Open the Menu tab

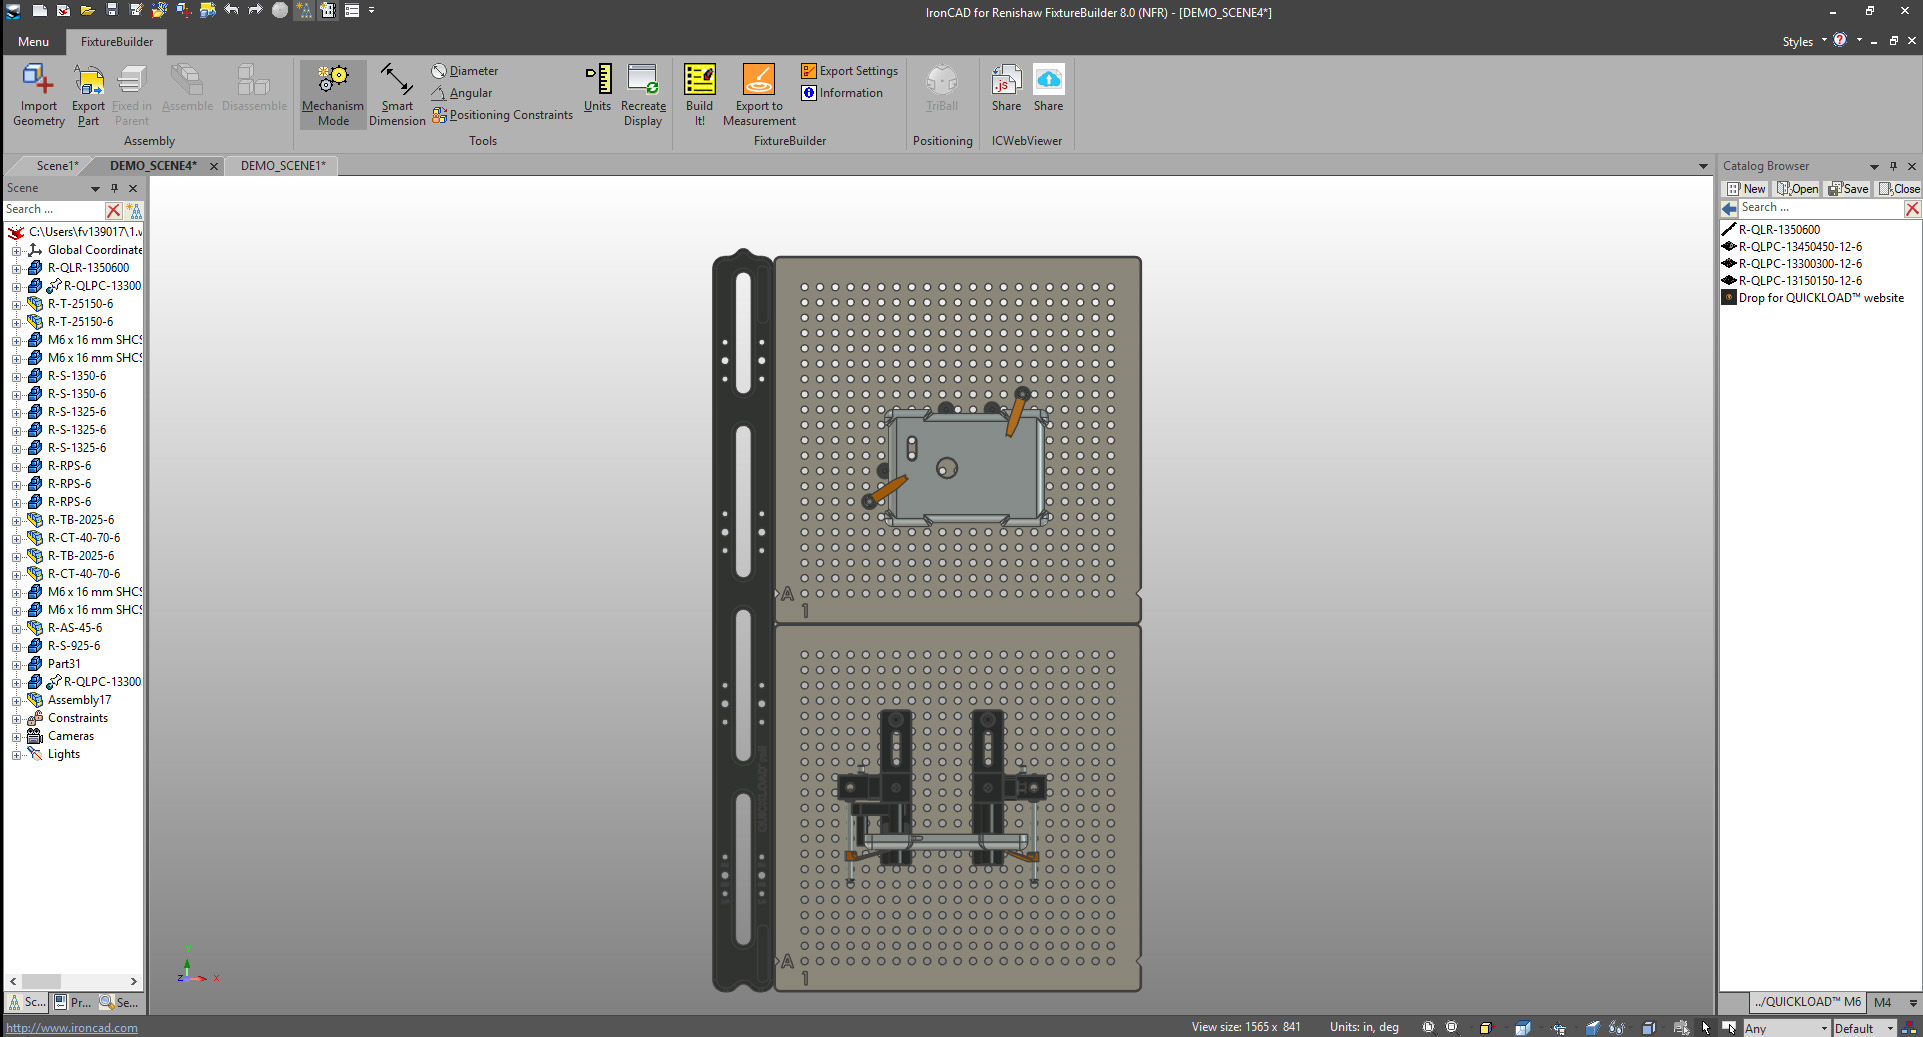coord(33,42)
